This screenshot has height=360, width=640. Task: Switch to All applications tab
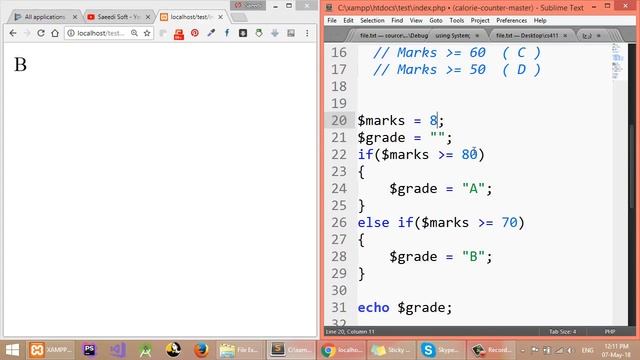[x=44, y=17]
